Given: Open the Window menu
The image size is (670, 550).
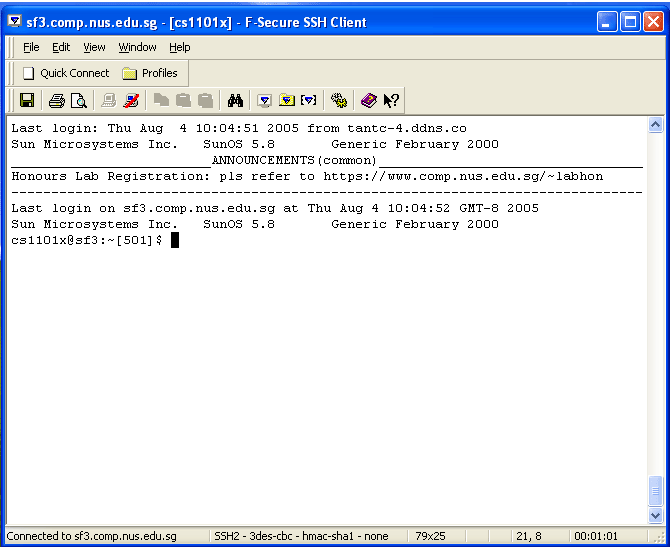Looking at the screenshot, I should click(137, 47).
